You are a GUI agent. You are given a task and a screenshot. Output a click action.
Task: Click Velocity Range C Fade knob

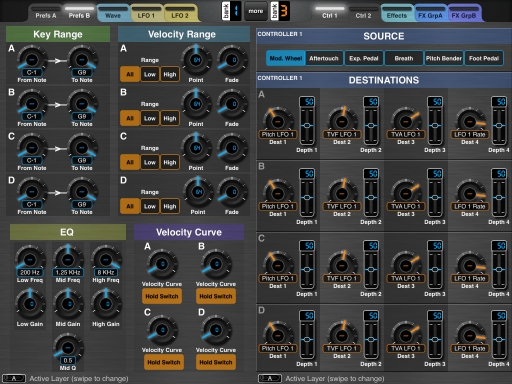point(232,148)
